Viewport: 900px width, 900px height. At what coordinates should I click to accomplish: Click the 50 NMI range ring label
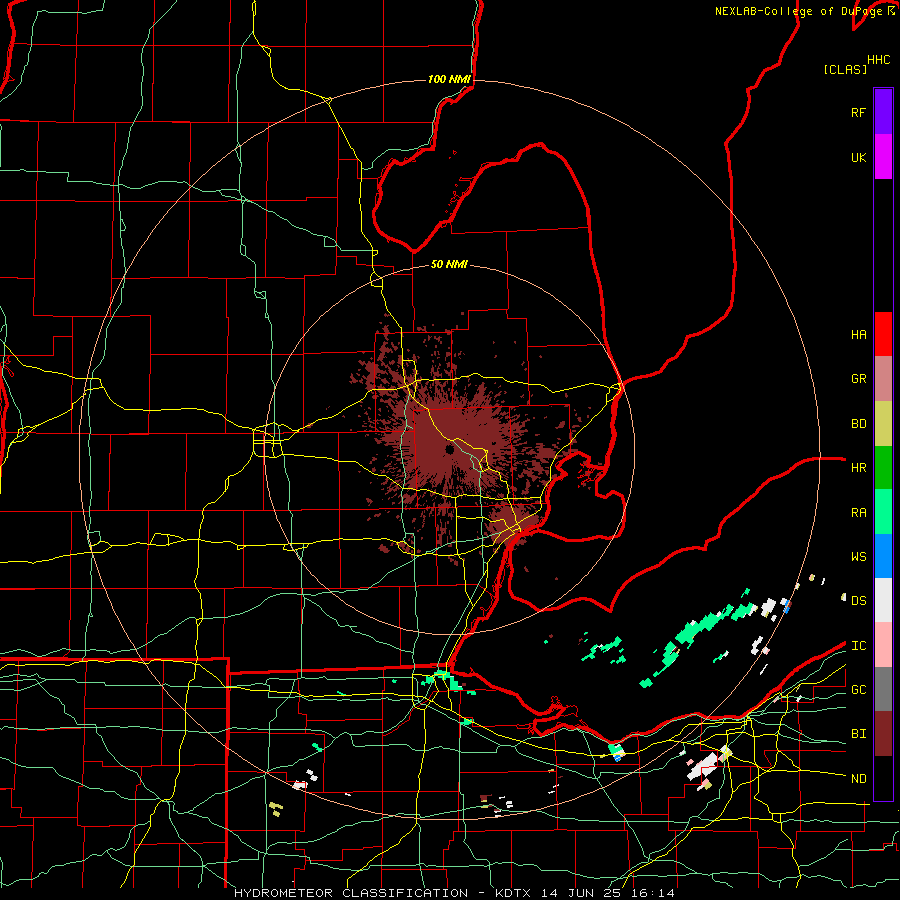[449, 264]
